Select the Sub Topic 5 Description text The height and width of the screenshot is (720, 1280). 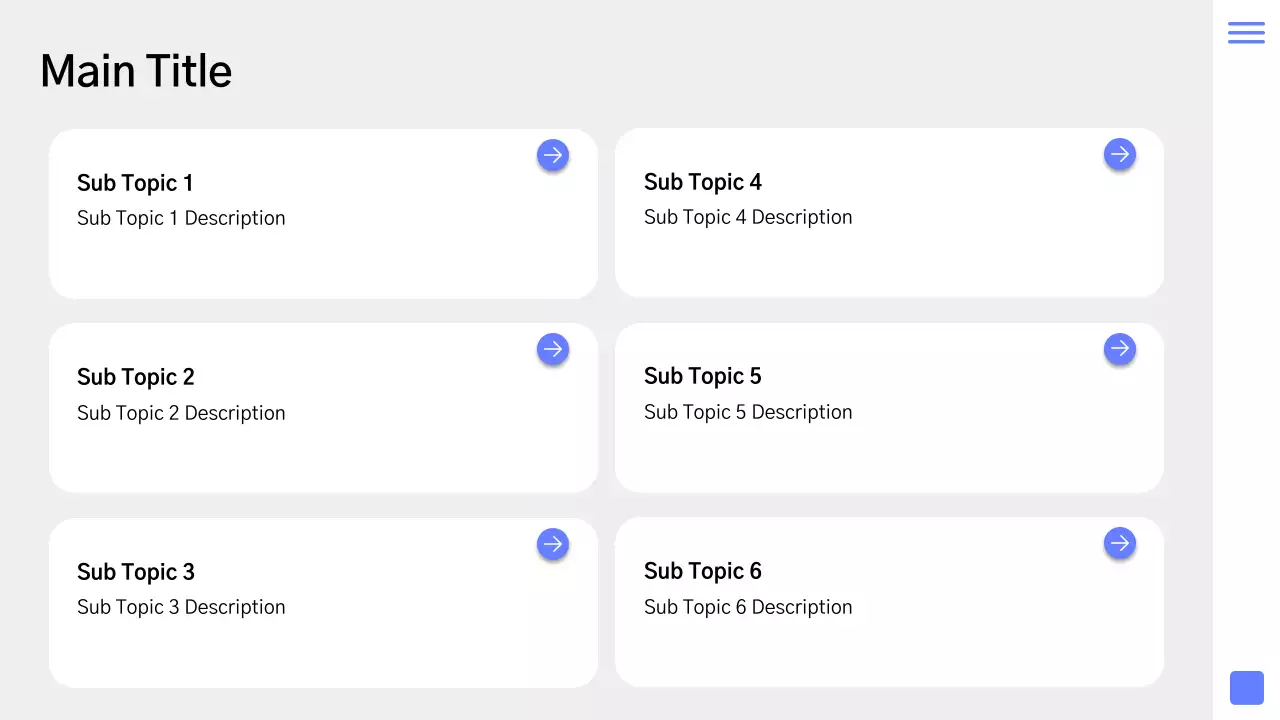point(748,412)
